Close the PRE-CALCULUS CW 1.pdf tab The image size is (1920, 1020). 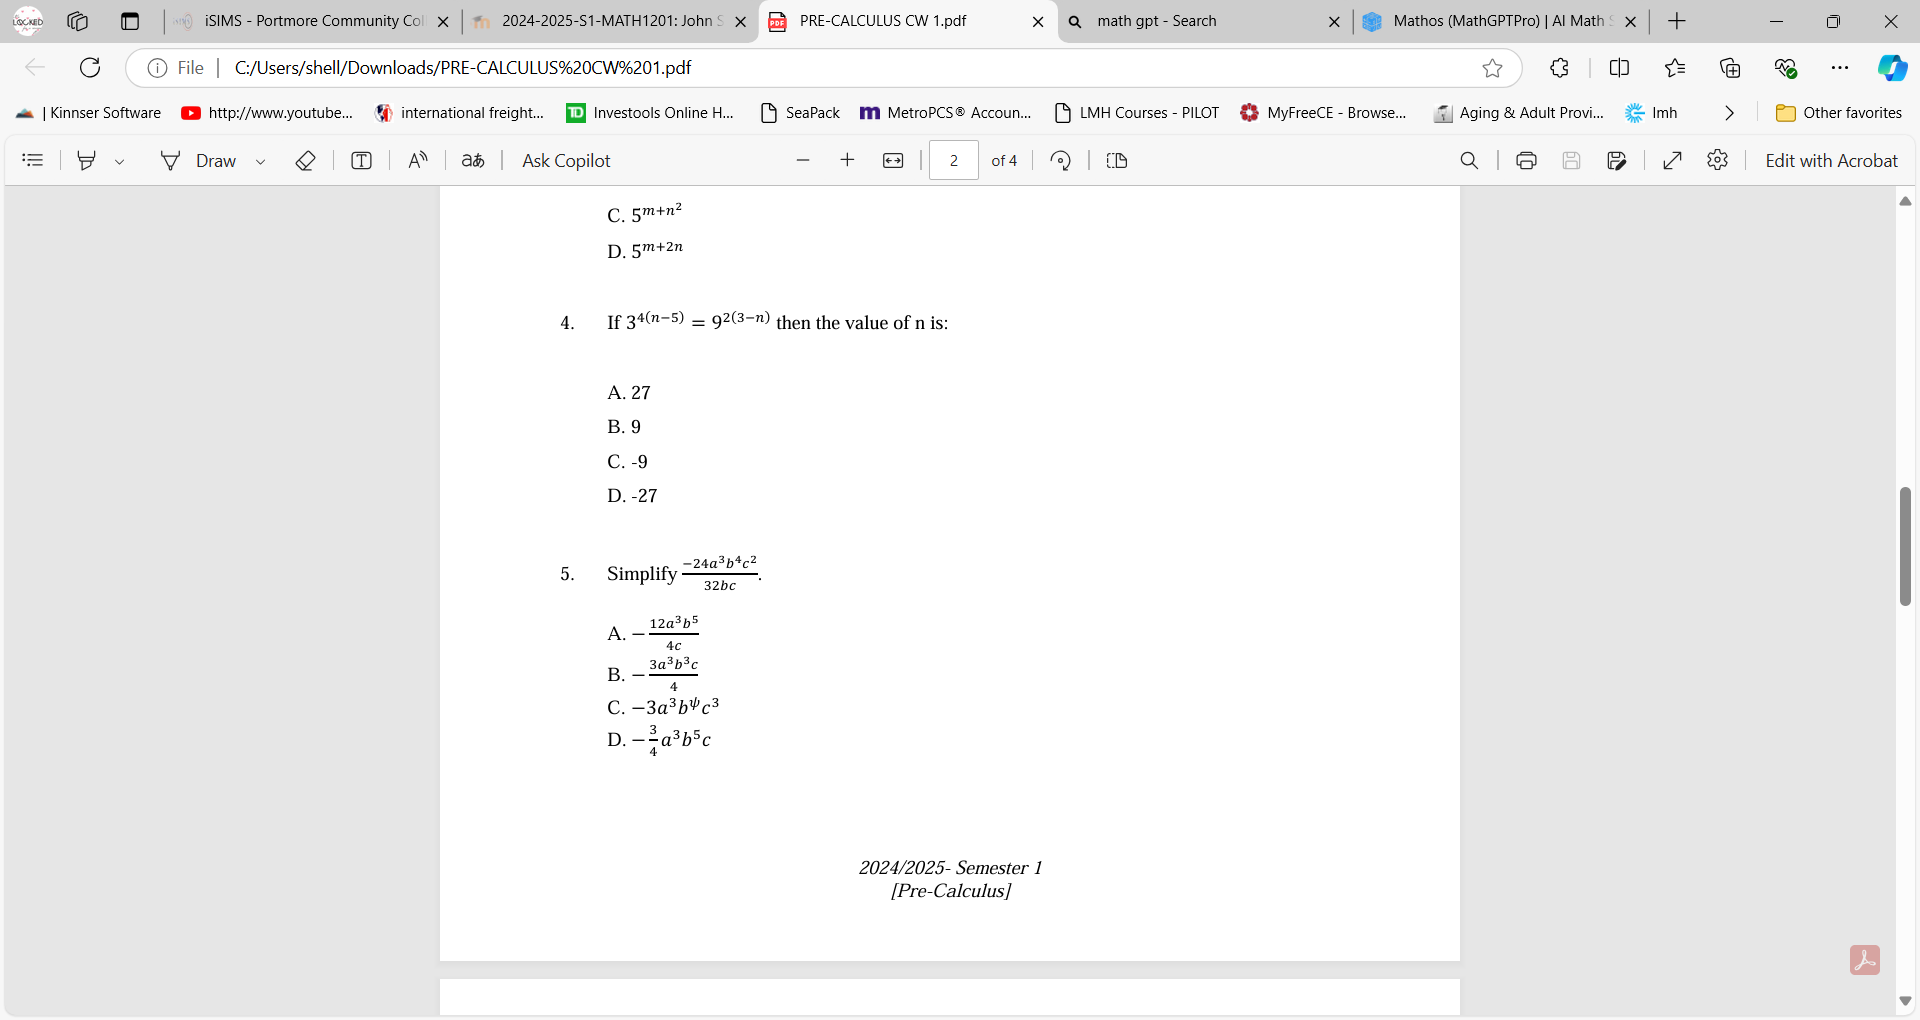coord(1038,21)
